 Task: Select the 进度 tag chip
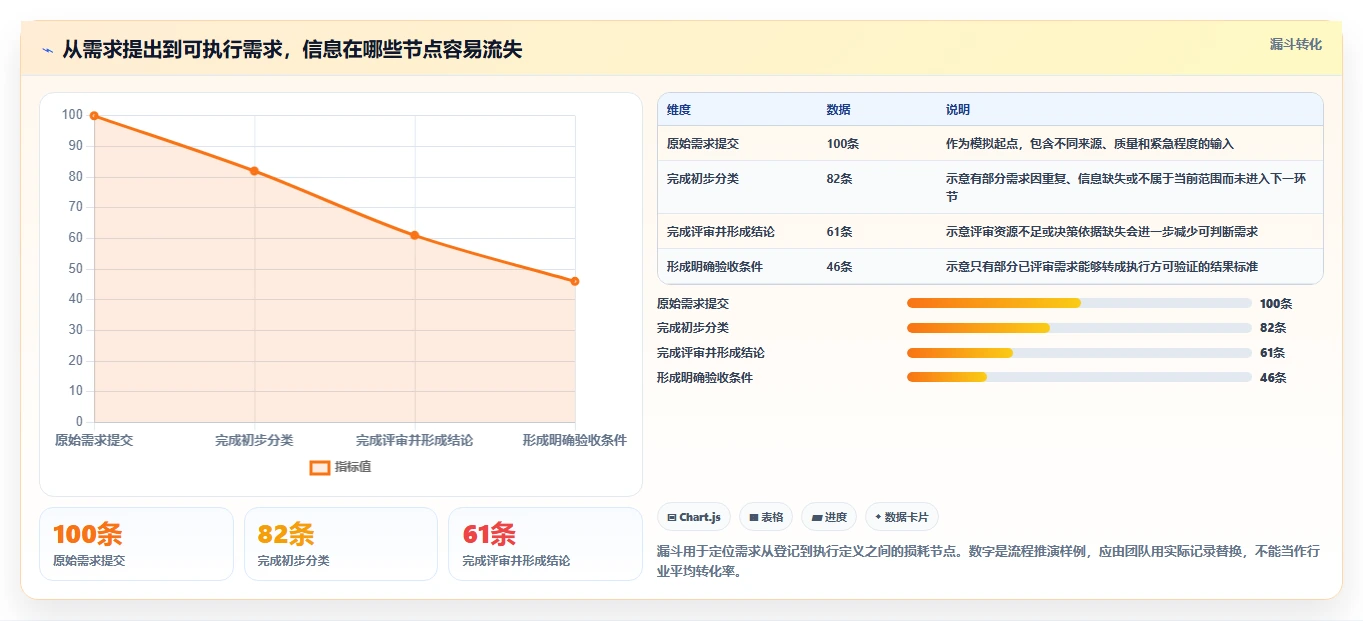[x=829, y=517]
